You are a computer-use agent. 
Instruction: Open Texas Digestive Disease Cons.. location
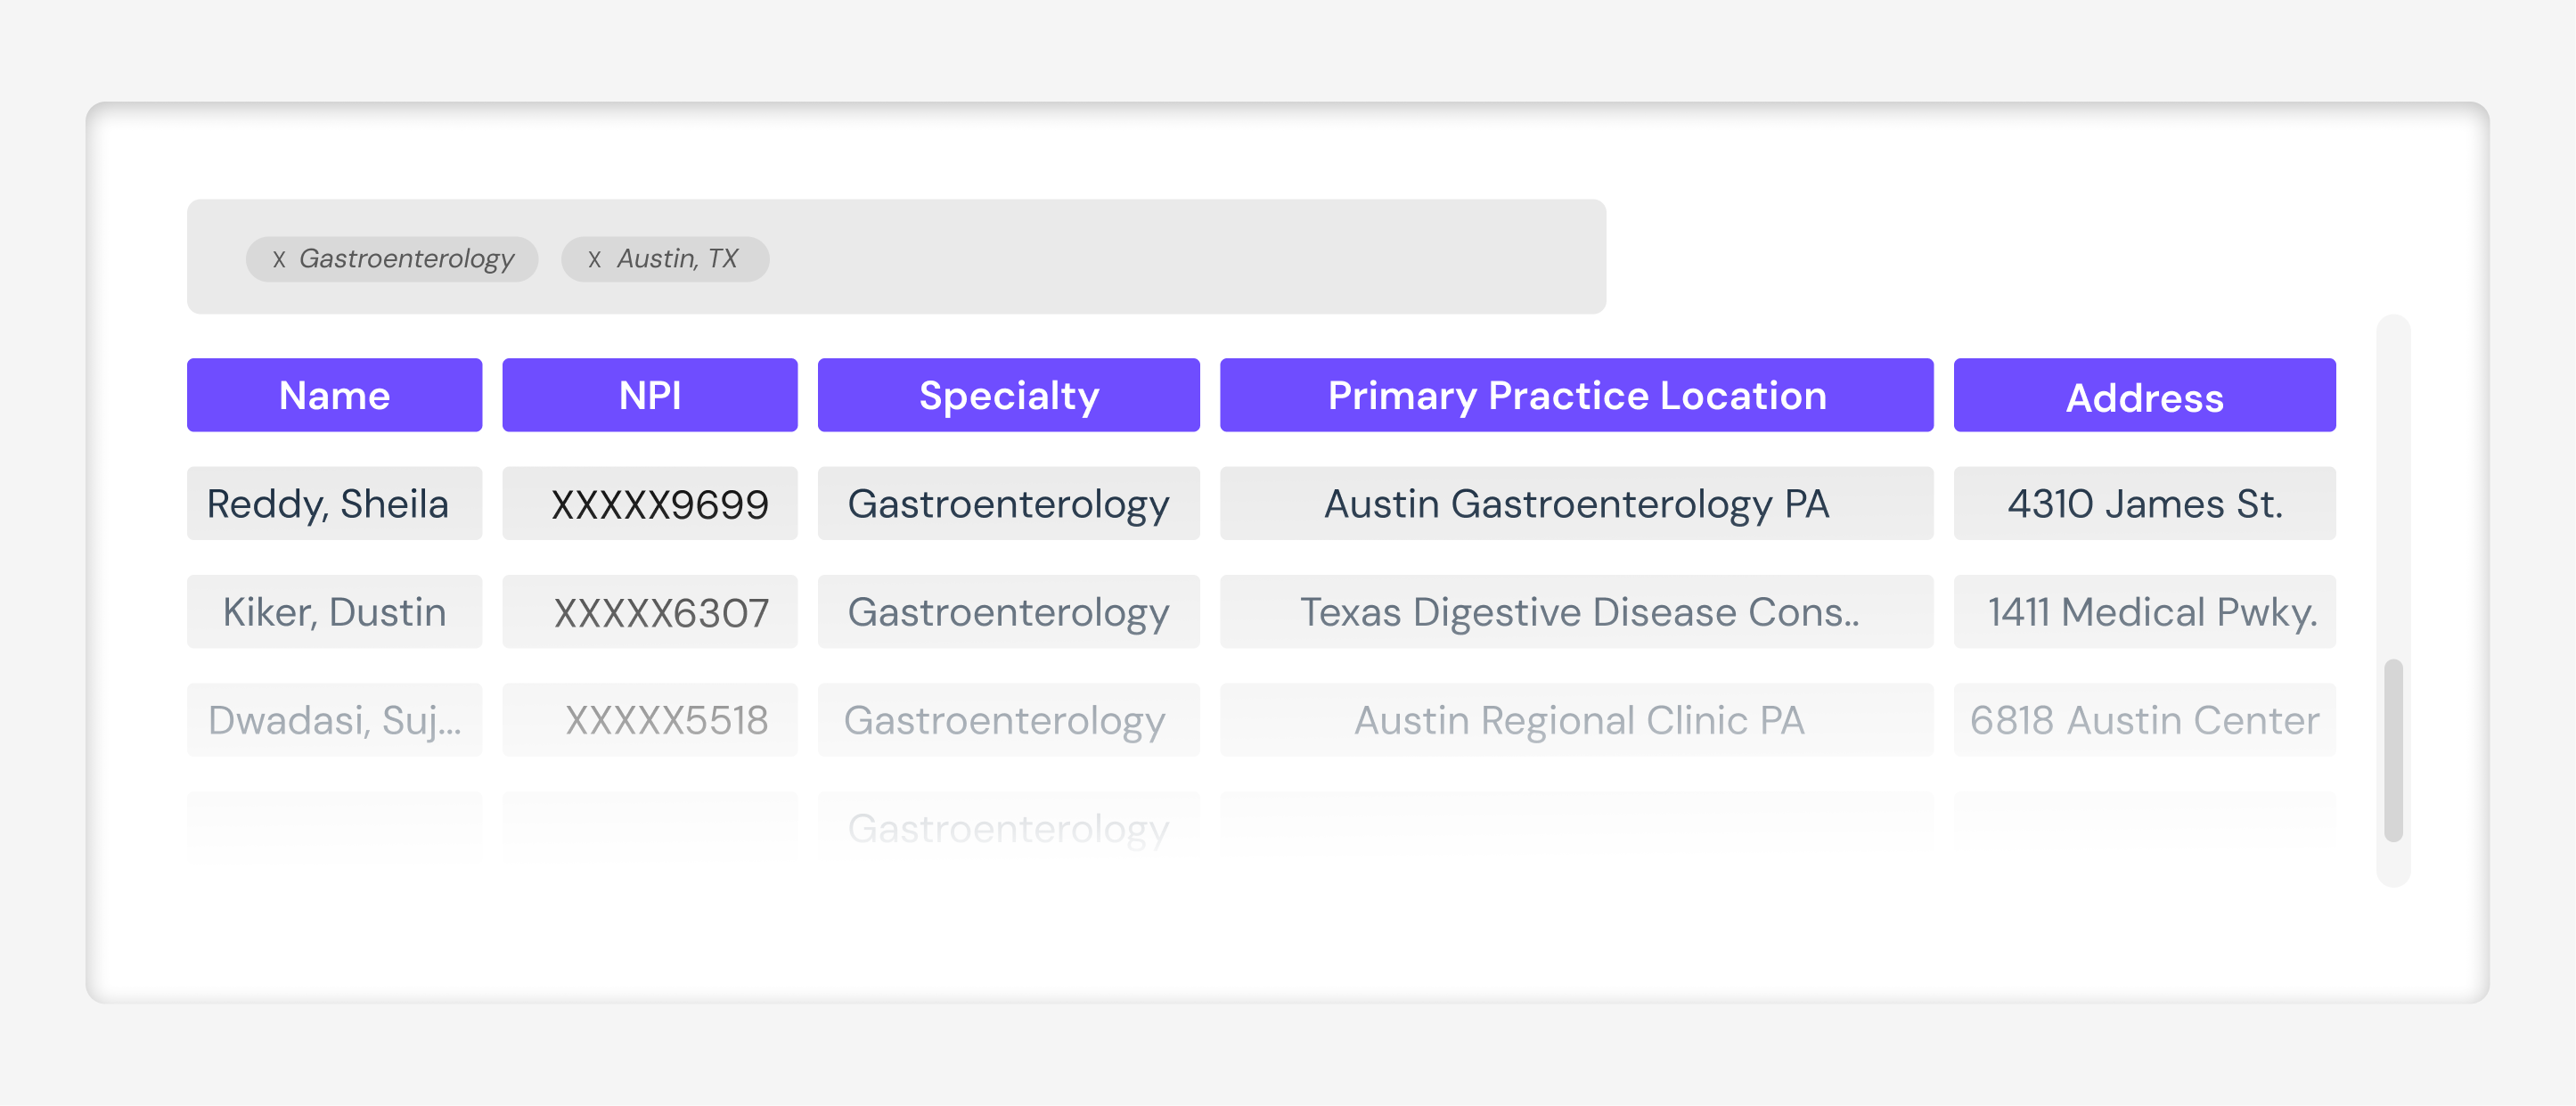(1576, 611)
